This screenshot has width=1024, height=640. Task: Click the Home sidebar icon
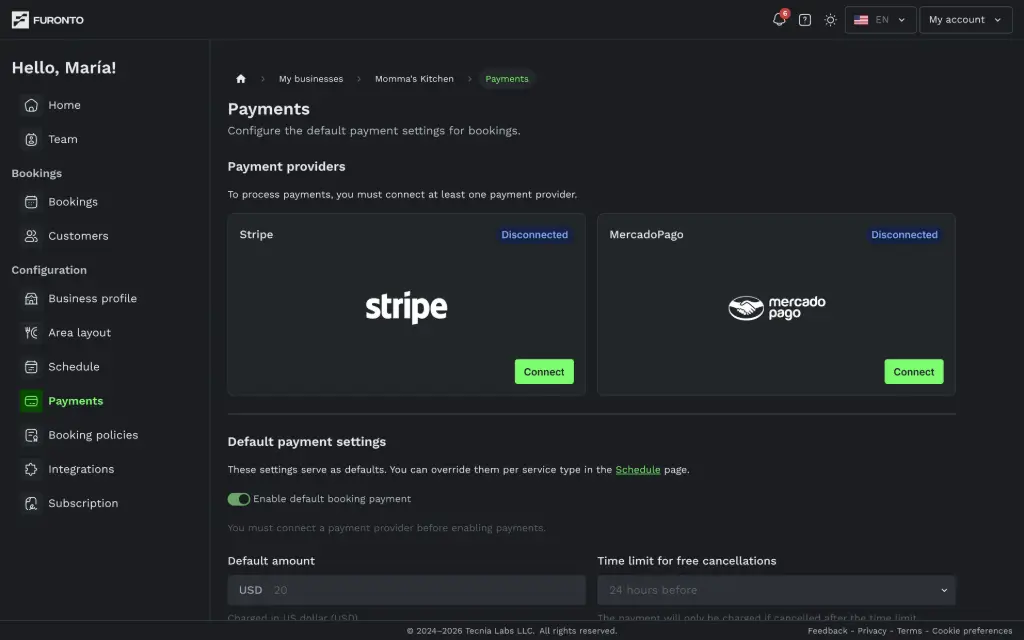[x=31, y=105]
